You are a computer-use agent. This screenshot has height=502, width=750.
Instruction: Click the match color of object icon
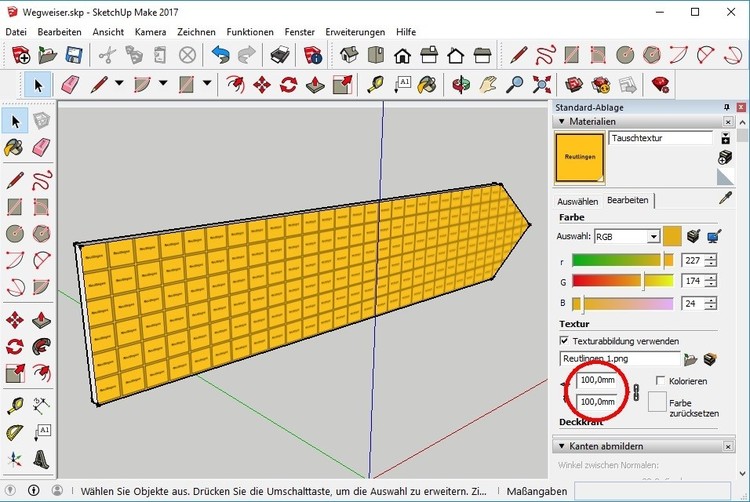[693, 236]
